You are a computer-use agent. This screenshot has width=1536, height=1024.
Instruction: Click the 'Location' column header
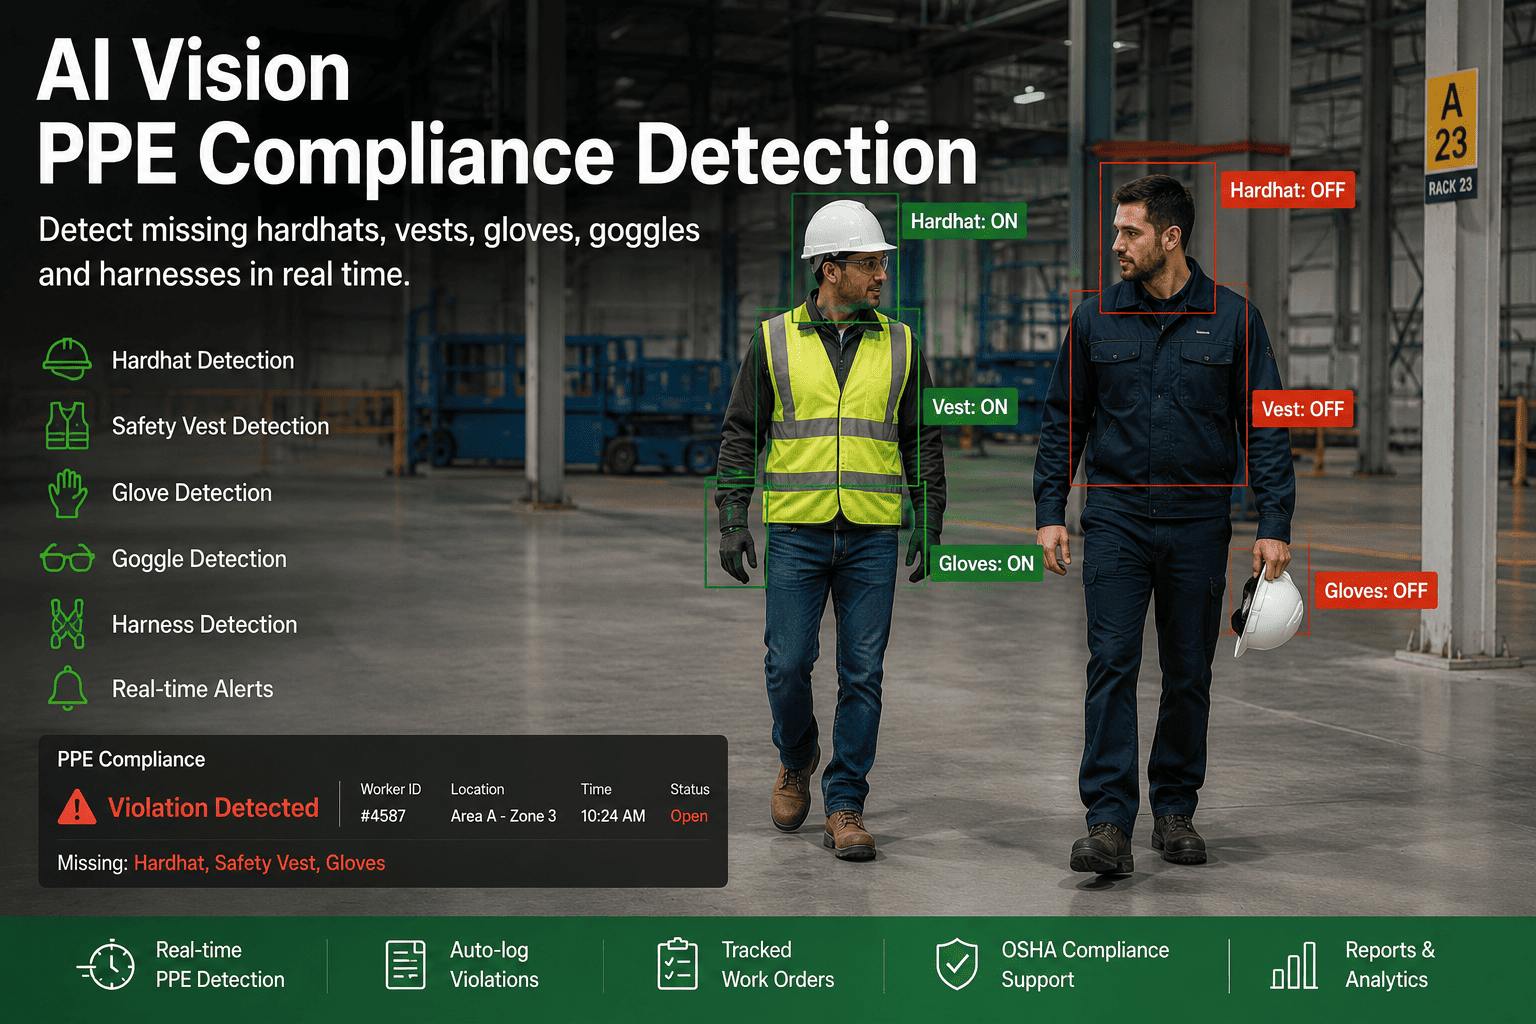point(477,789)
